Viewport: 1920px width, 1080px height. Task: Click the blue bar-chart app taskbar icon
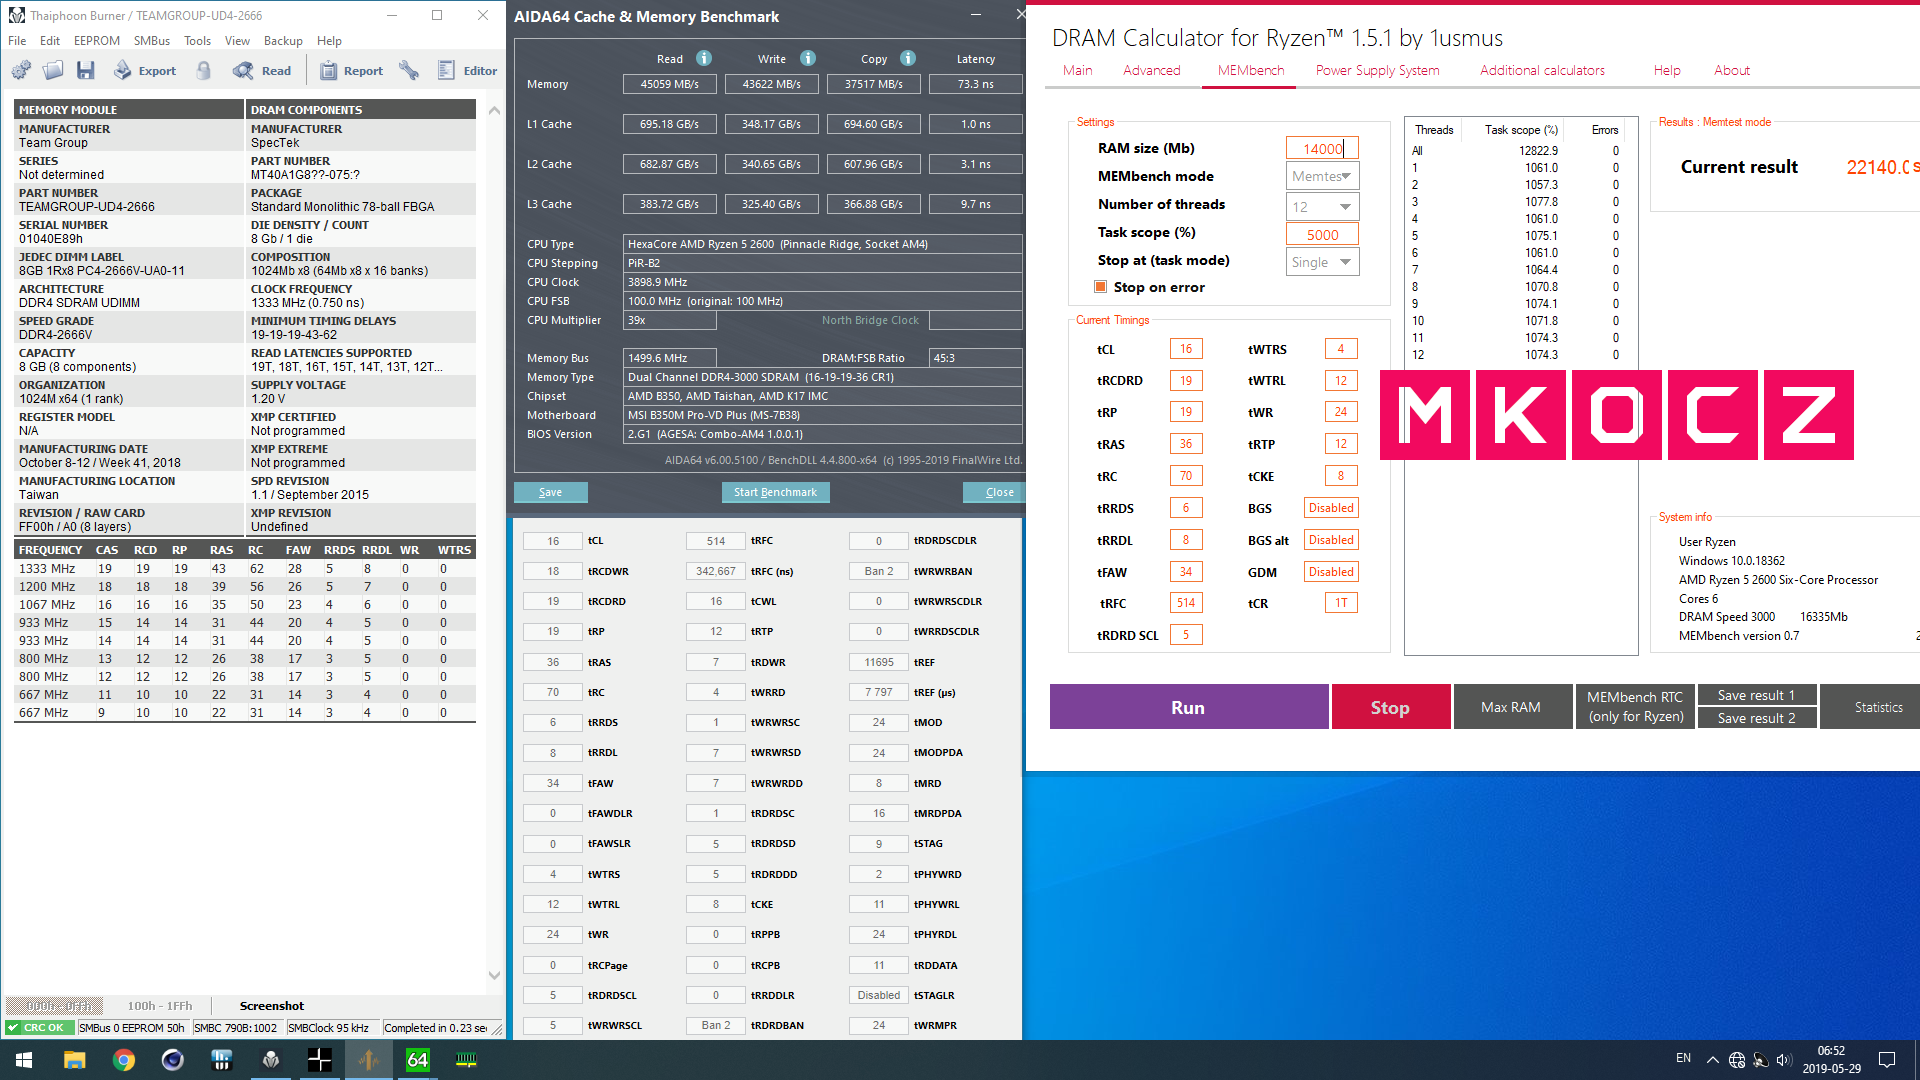click(222, 1060)
